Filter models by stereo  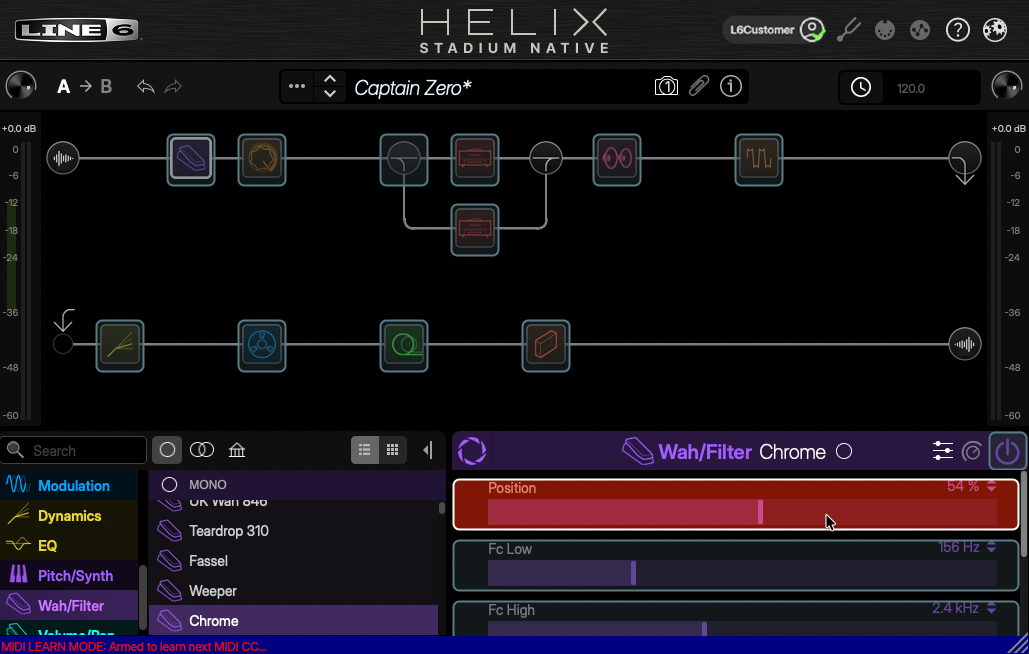(x=202, y=450)
